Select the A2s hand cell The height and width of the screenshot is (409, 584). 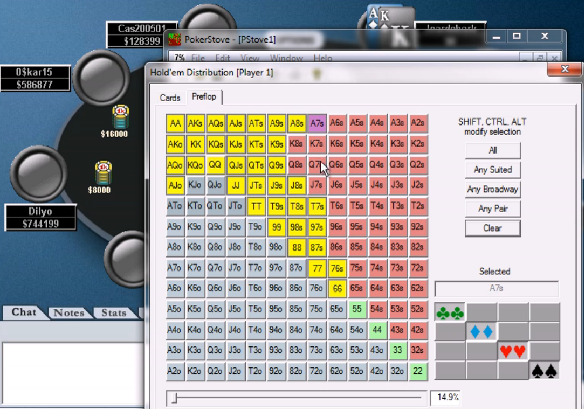(x=418, y=123)
